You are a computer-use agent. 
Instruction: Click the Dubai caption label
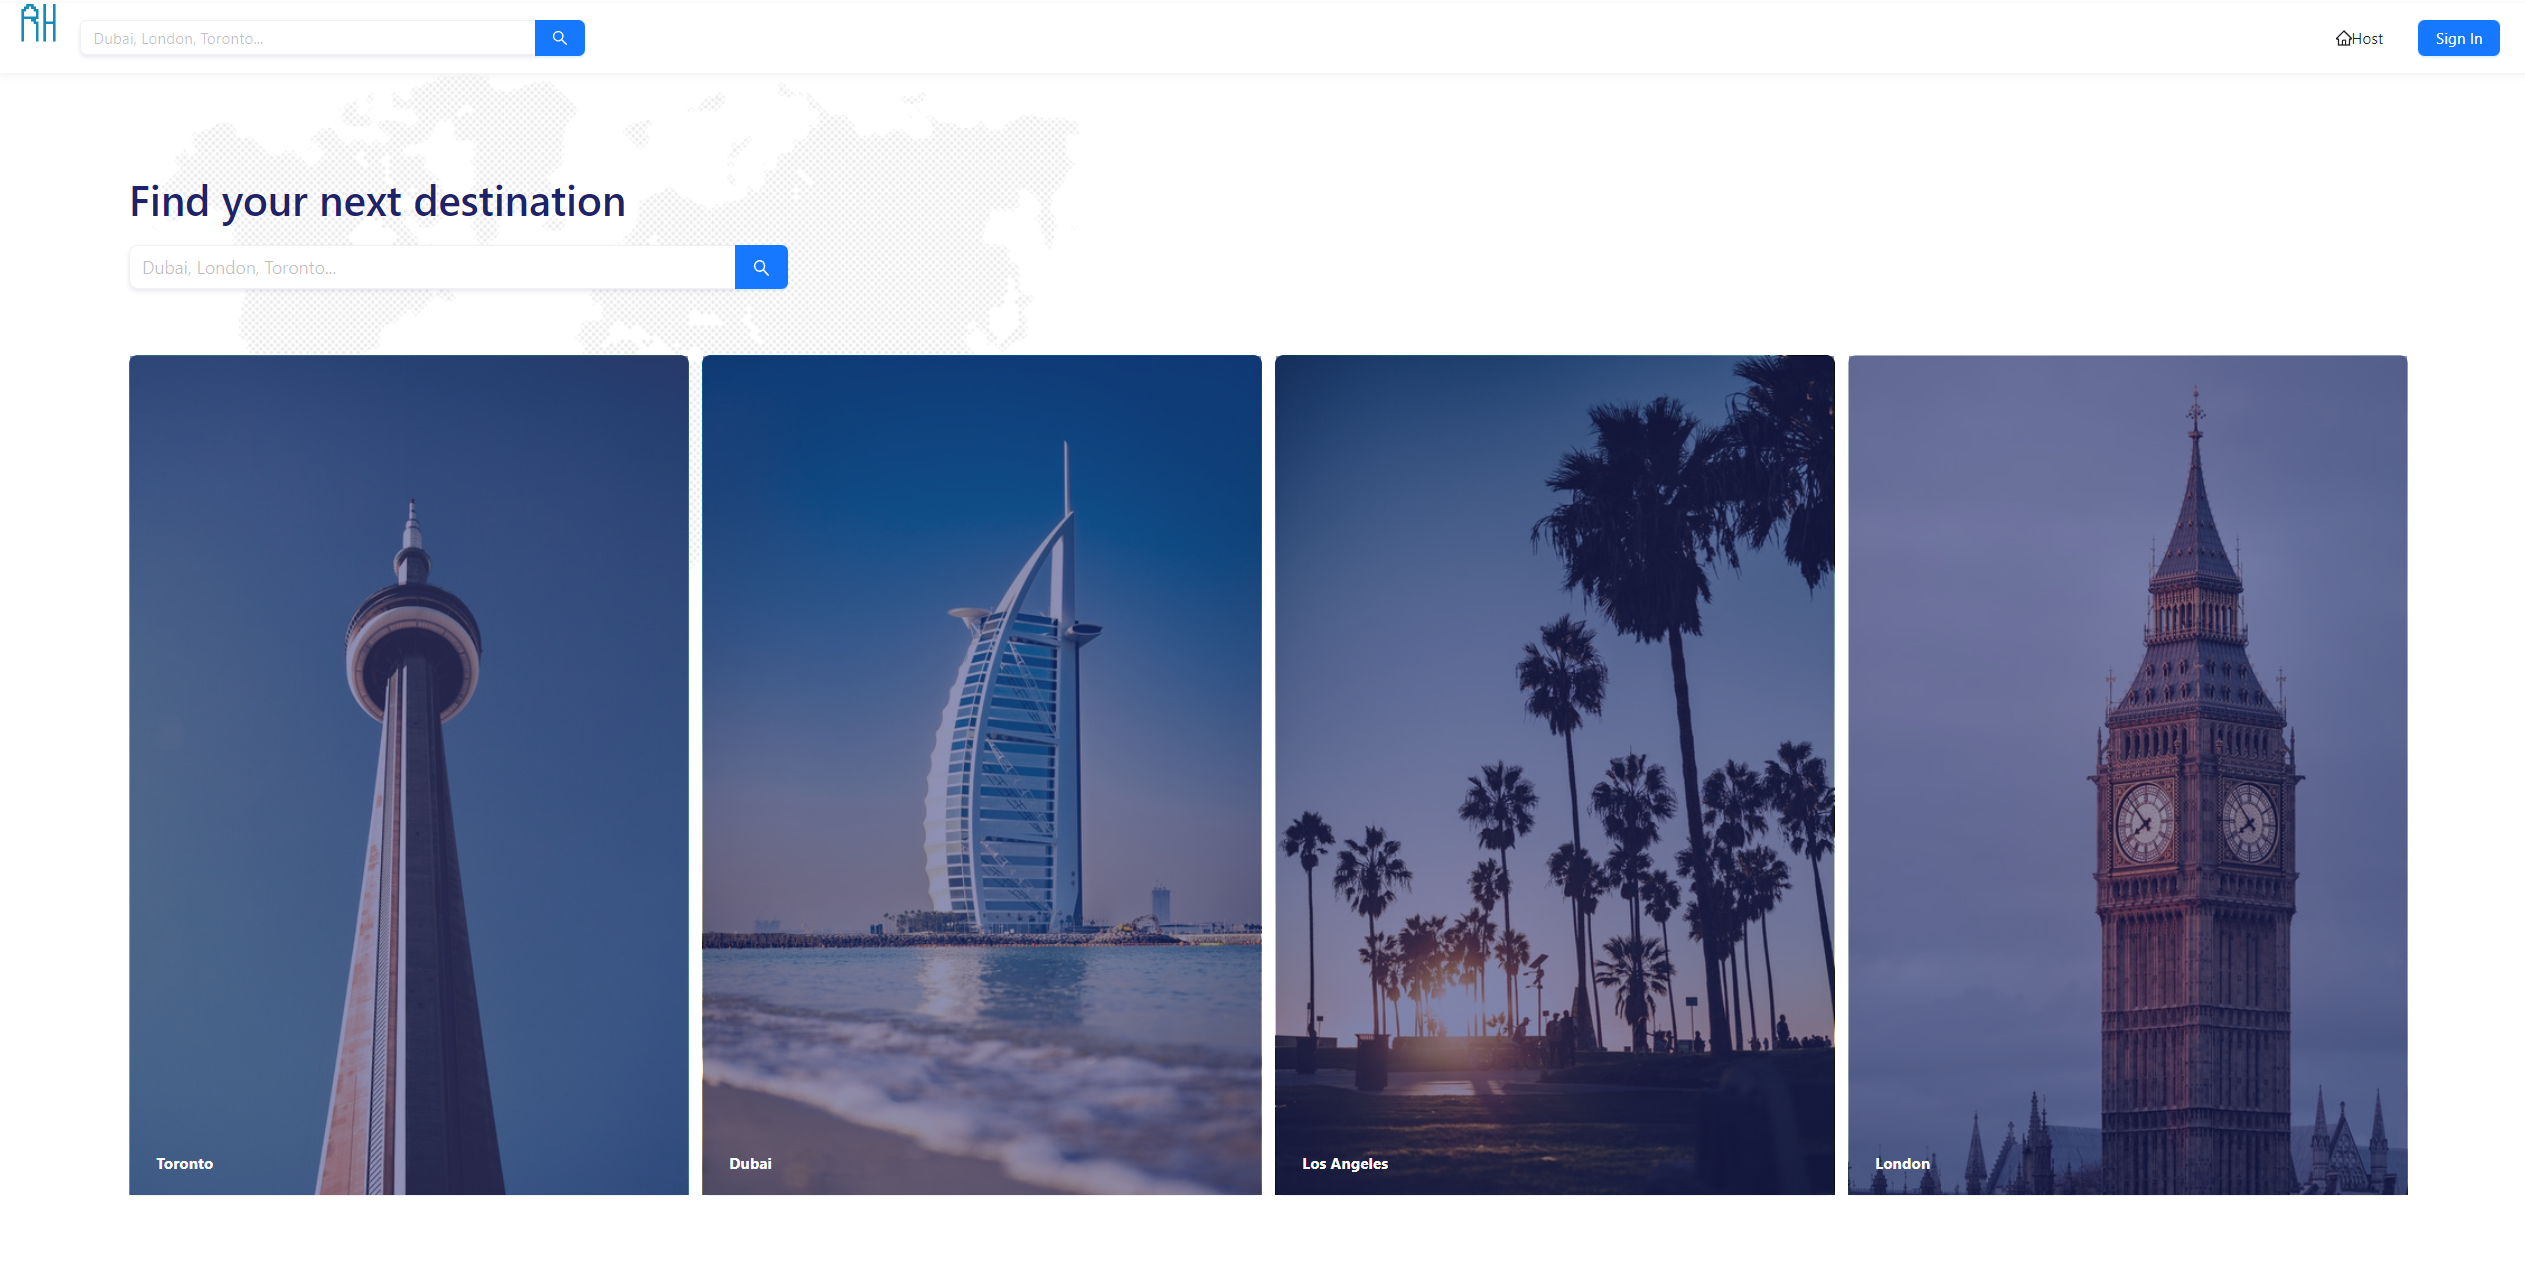pyautogui.click(x=750, y=1164)
